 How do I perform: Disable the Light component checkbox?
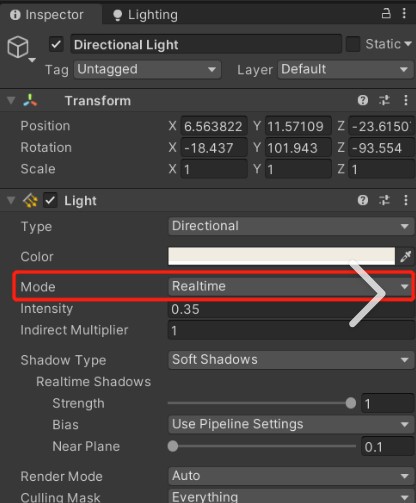coord(50,200)
